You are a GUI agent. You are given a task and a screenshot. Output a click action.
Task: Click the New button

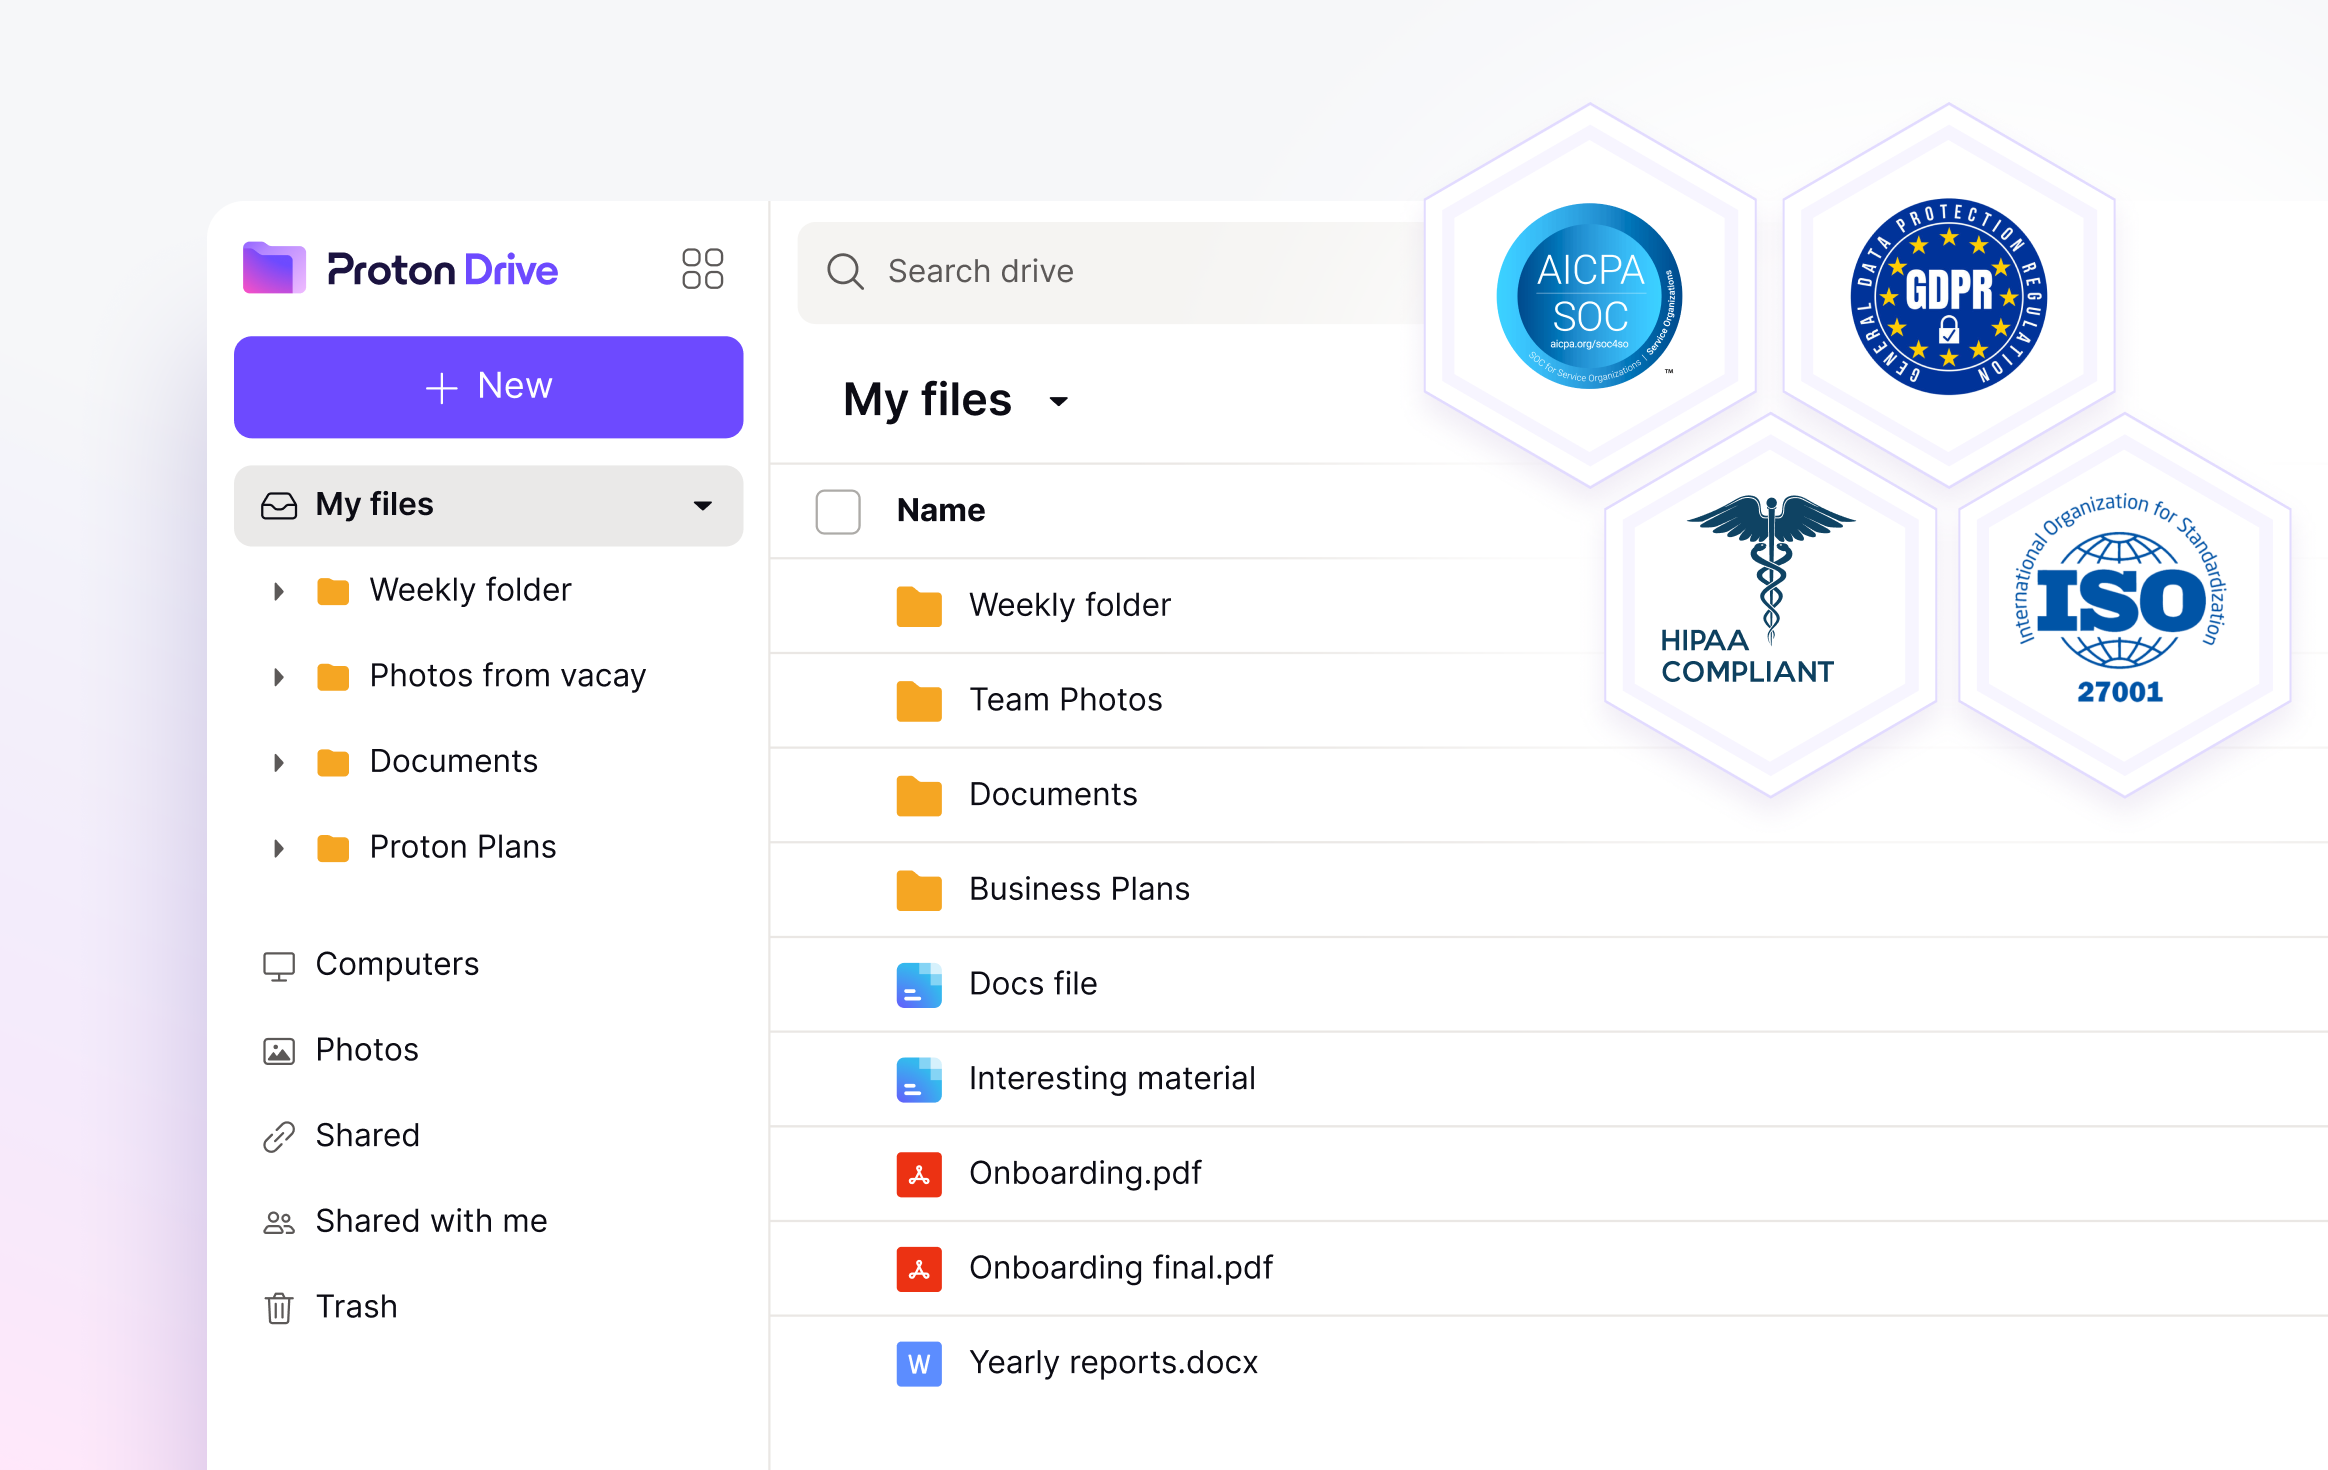tap(488, 386)
